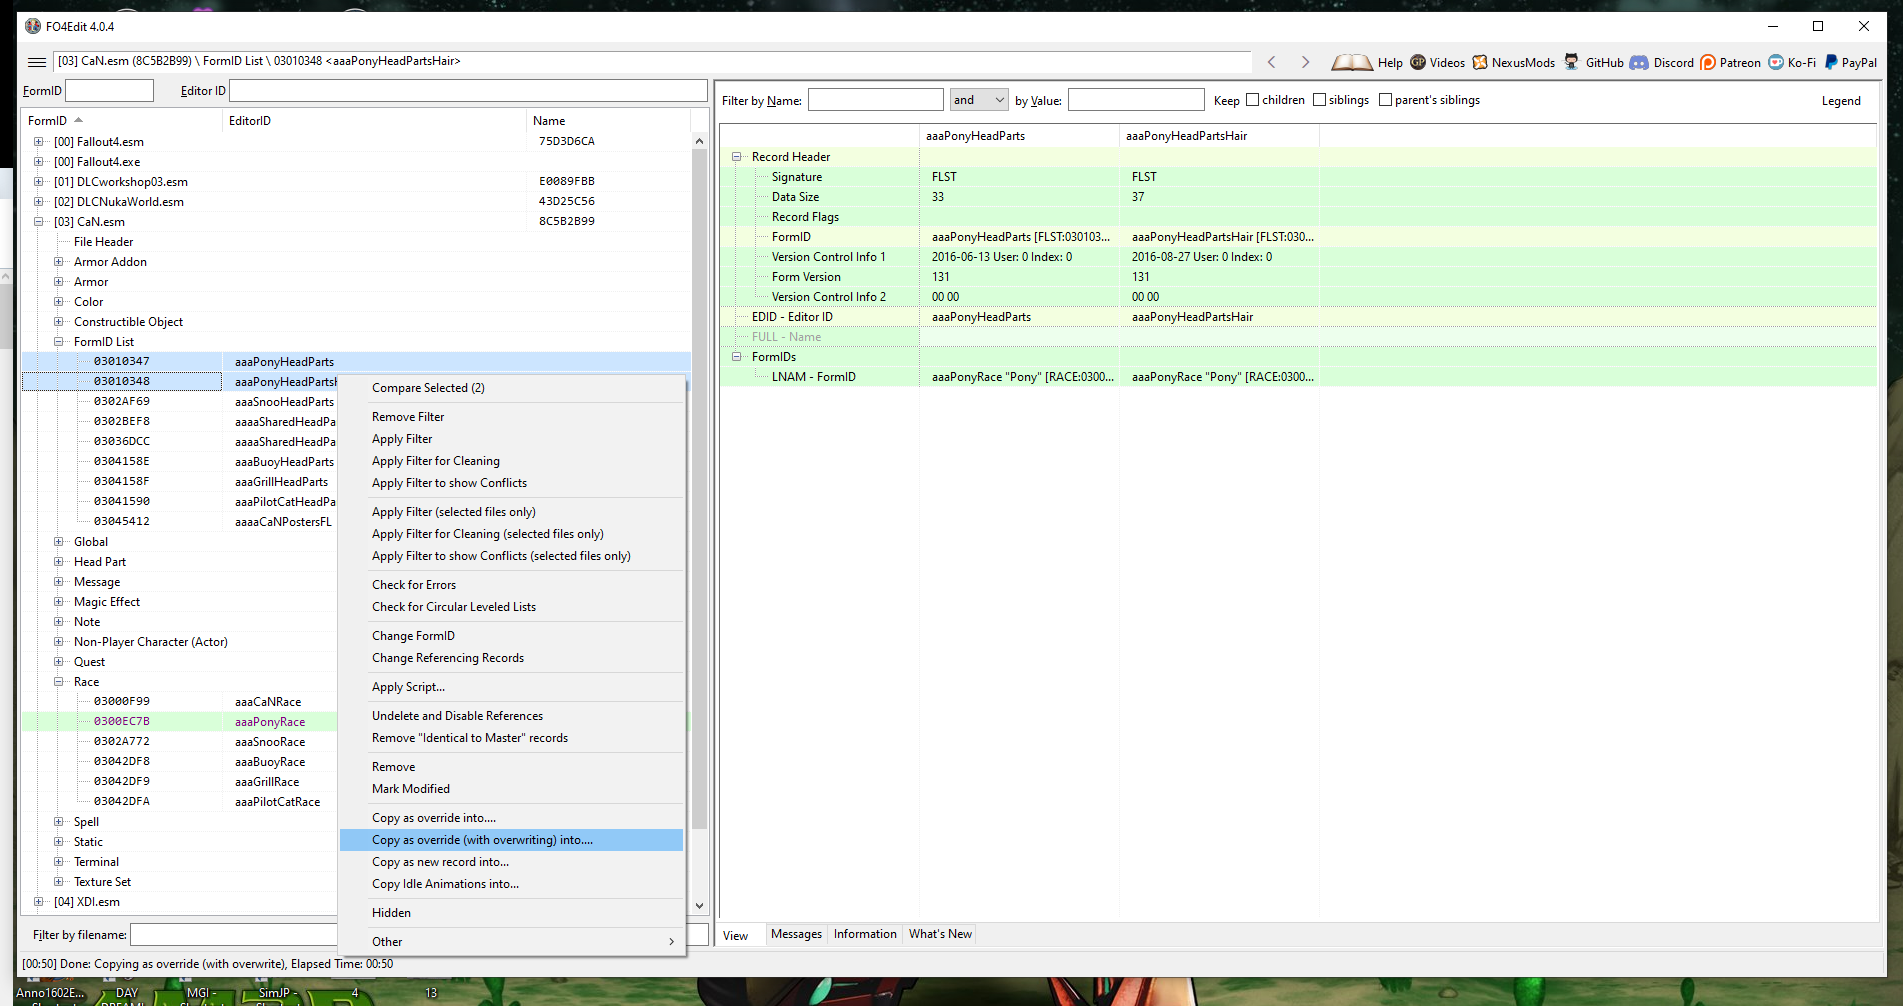Select the 03042DFA aaaPilotCatRace record
Screen dimensions: 1903x1006
(x=180, y=802)
